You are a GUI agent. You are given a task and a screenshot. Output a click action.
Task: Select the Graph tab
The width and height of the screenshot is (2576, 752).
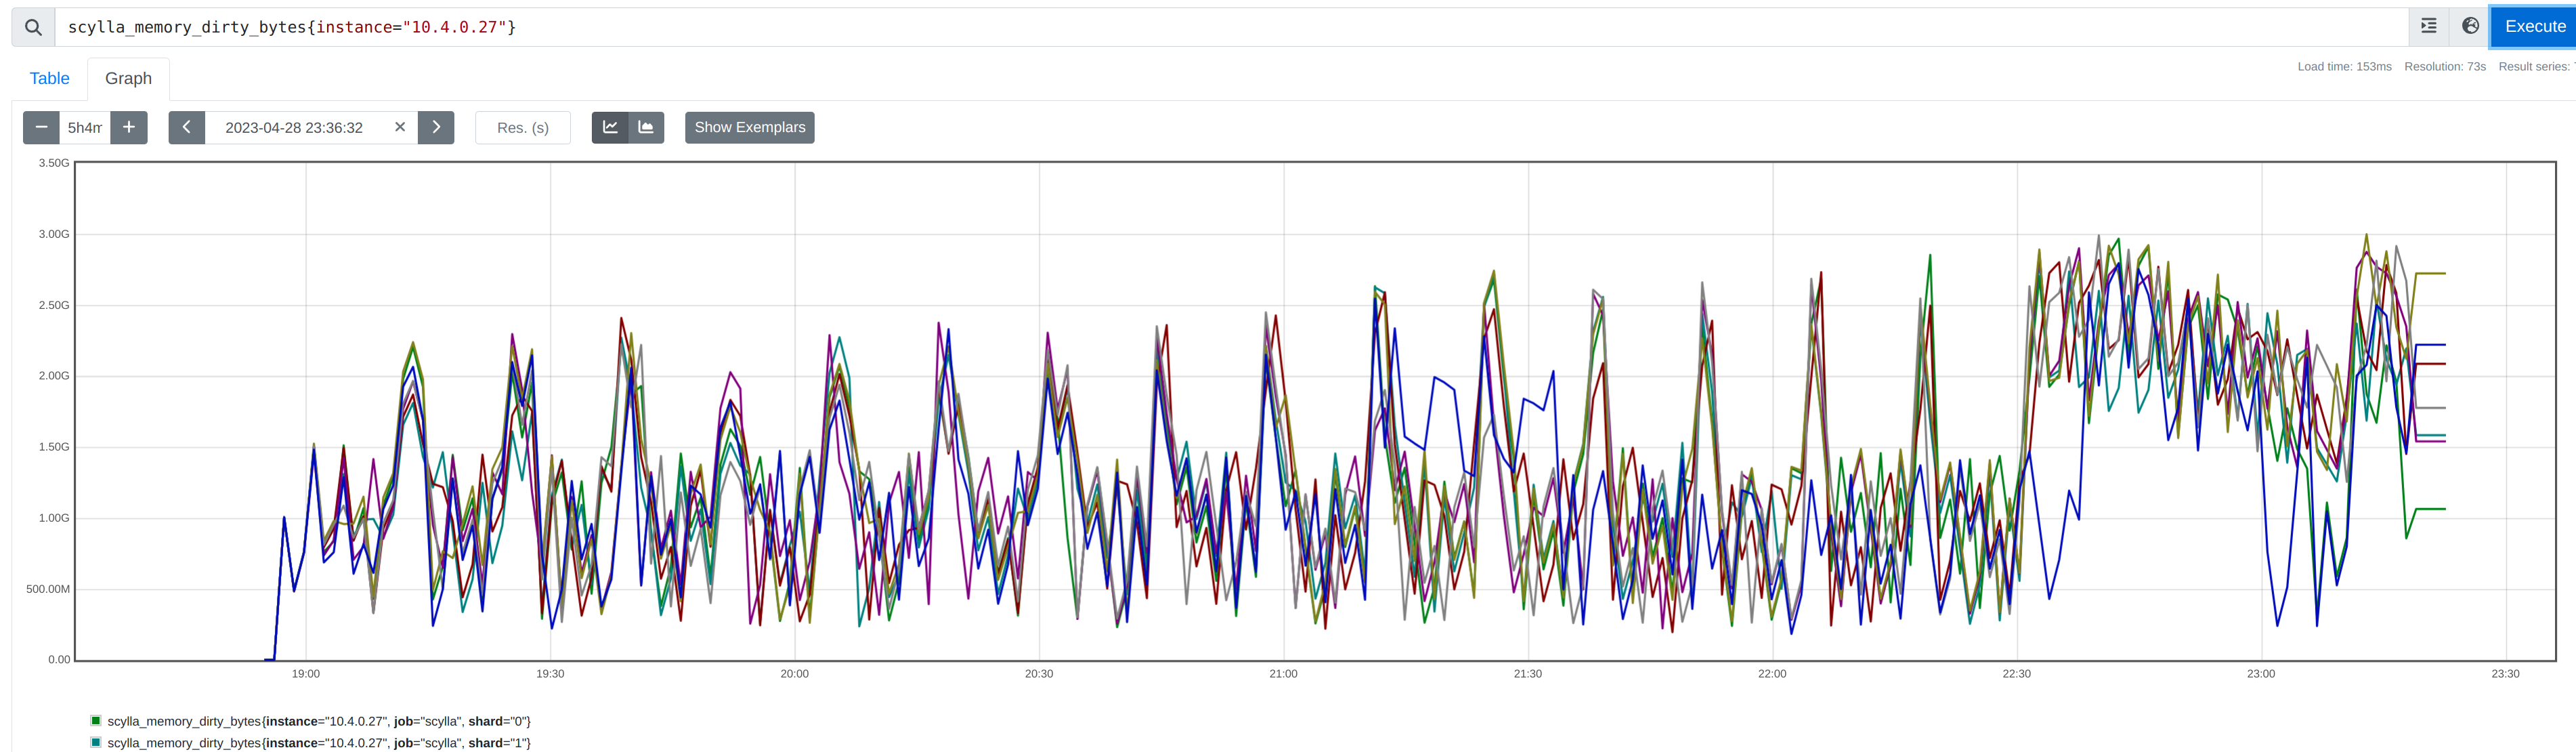(x=128, y=78)
